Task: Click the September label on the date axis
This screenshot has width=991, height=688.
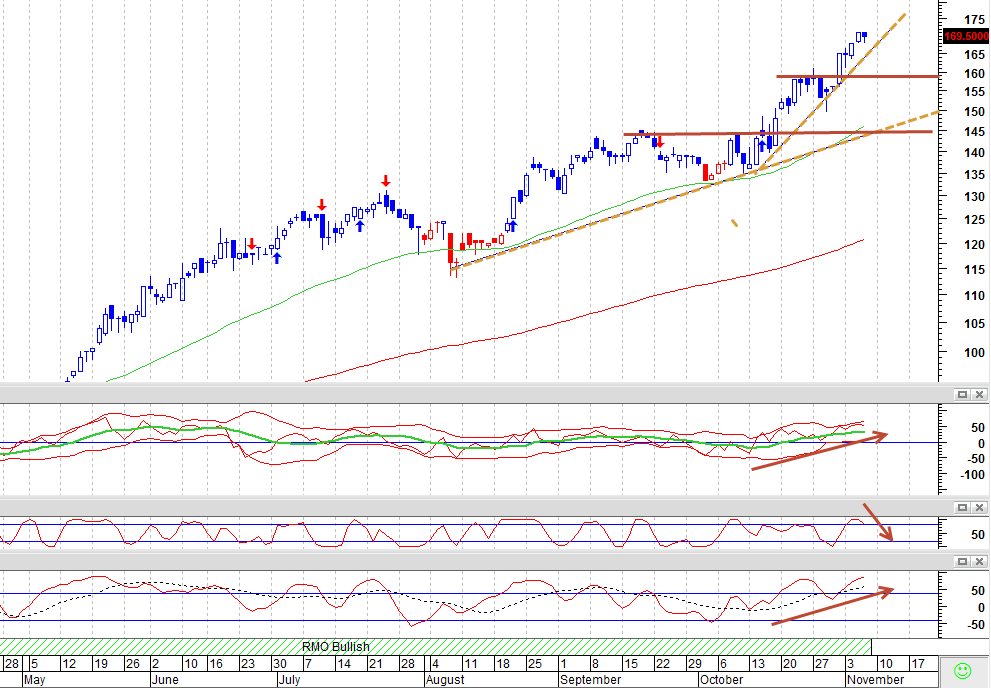Action: point(590,680)
